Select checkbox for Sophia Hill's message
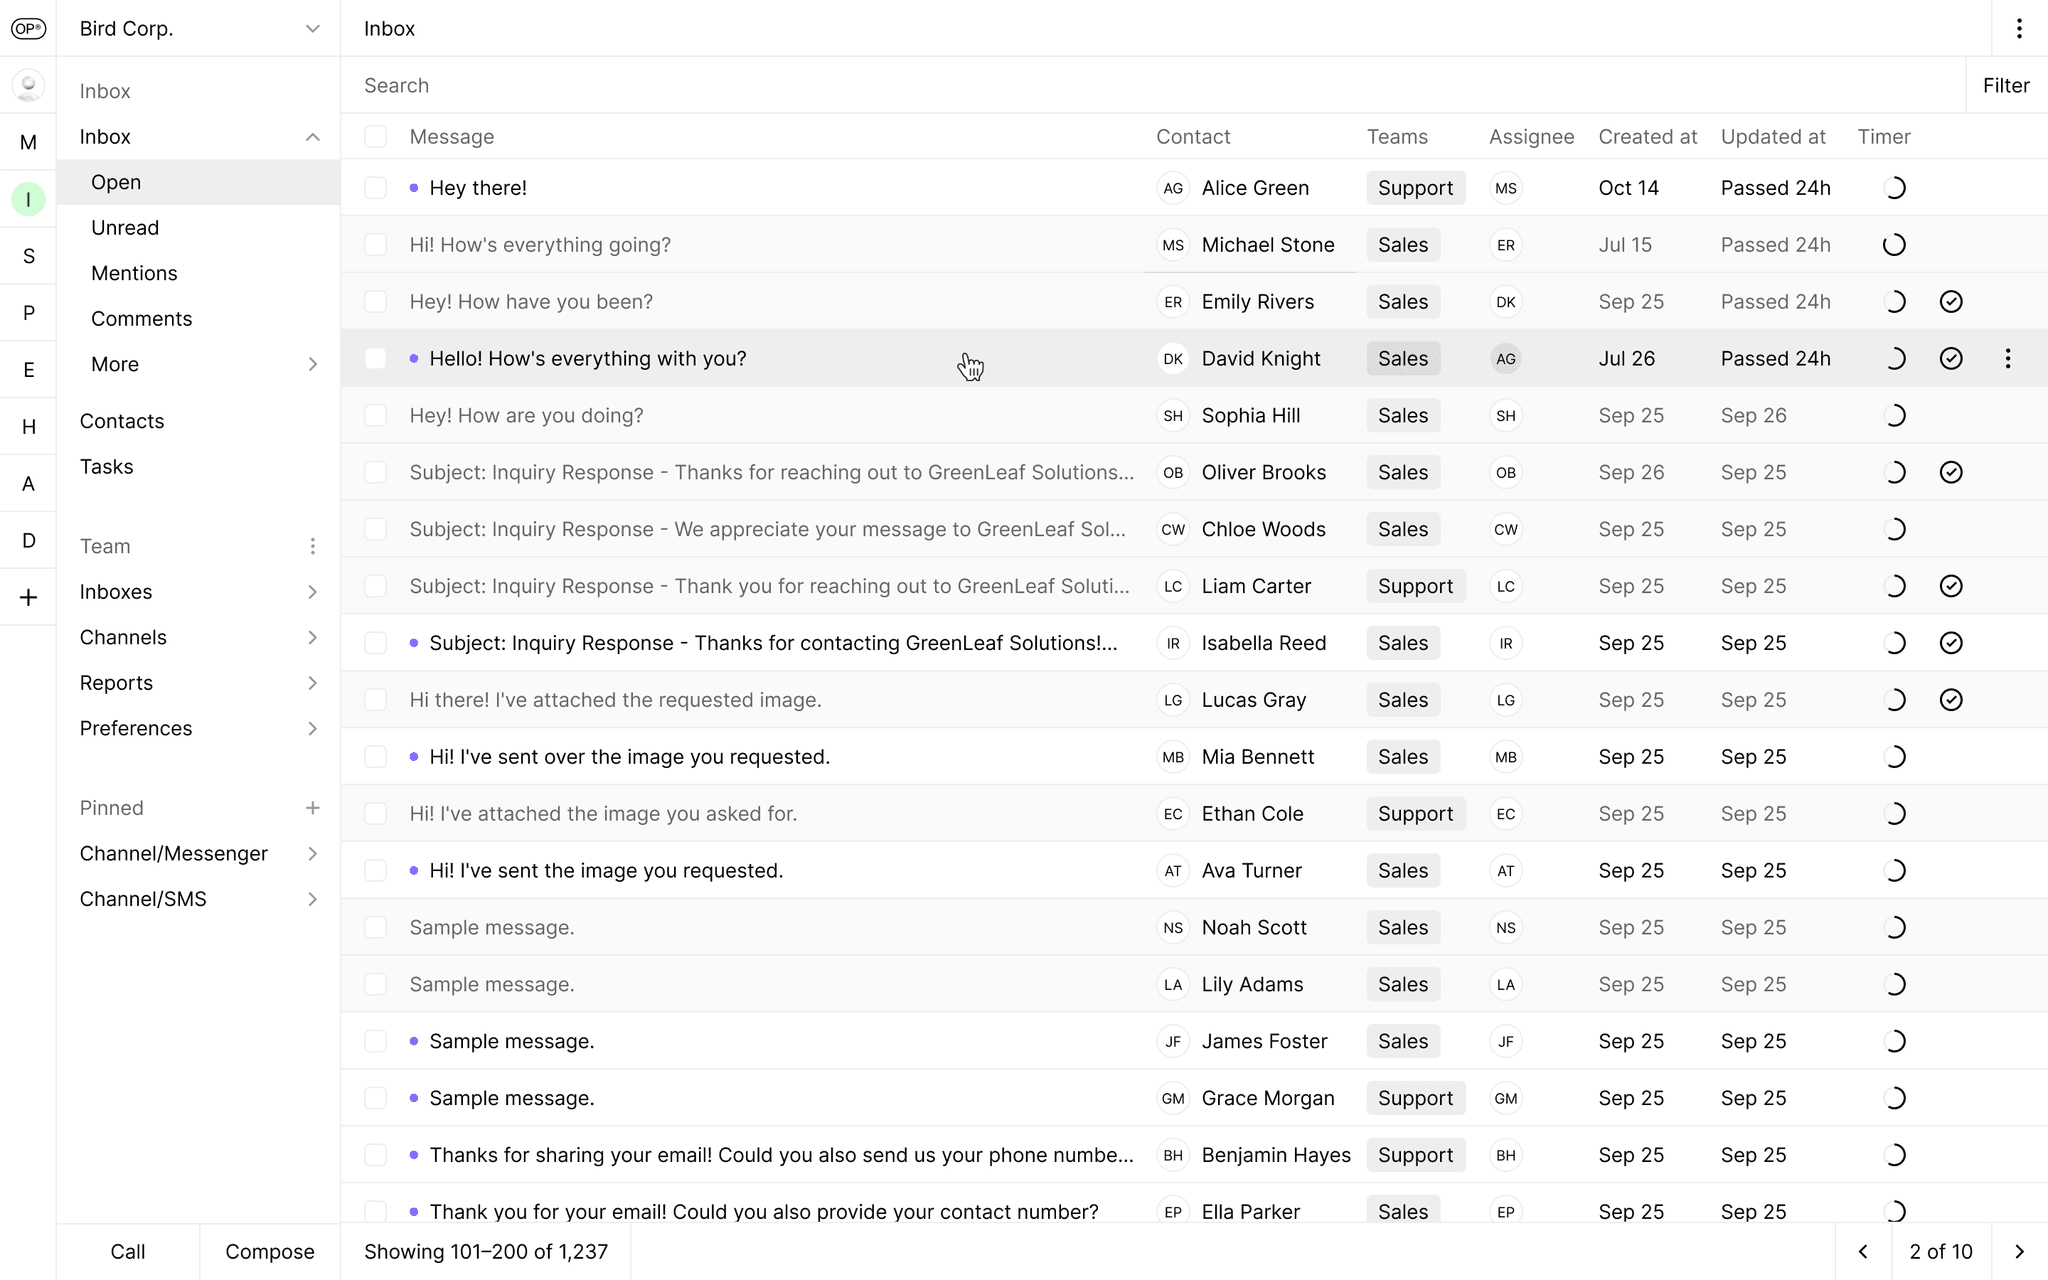This screenshot has height=1280, width=2048. pyautogui.click(x=375, y=416)
